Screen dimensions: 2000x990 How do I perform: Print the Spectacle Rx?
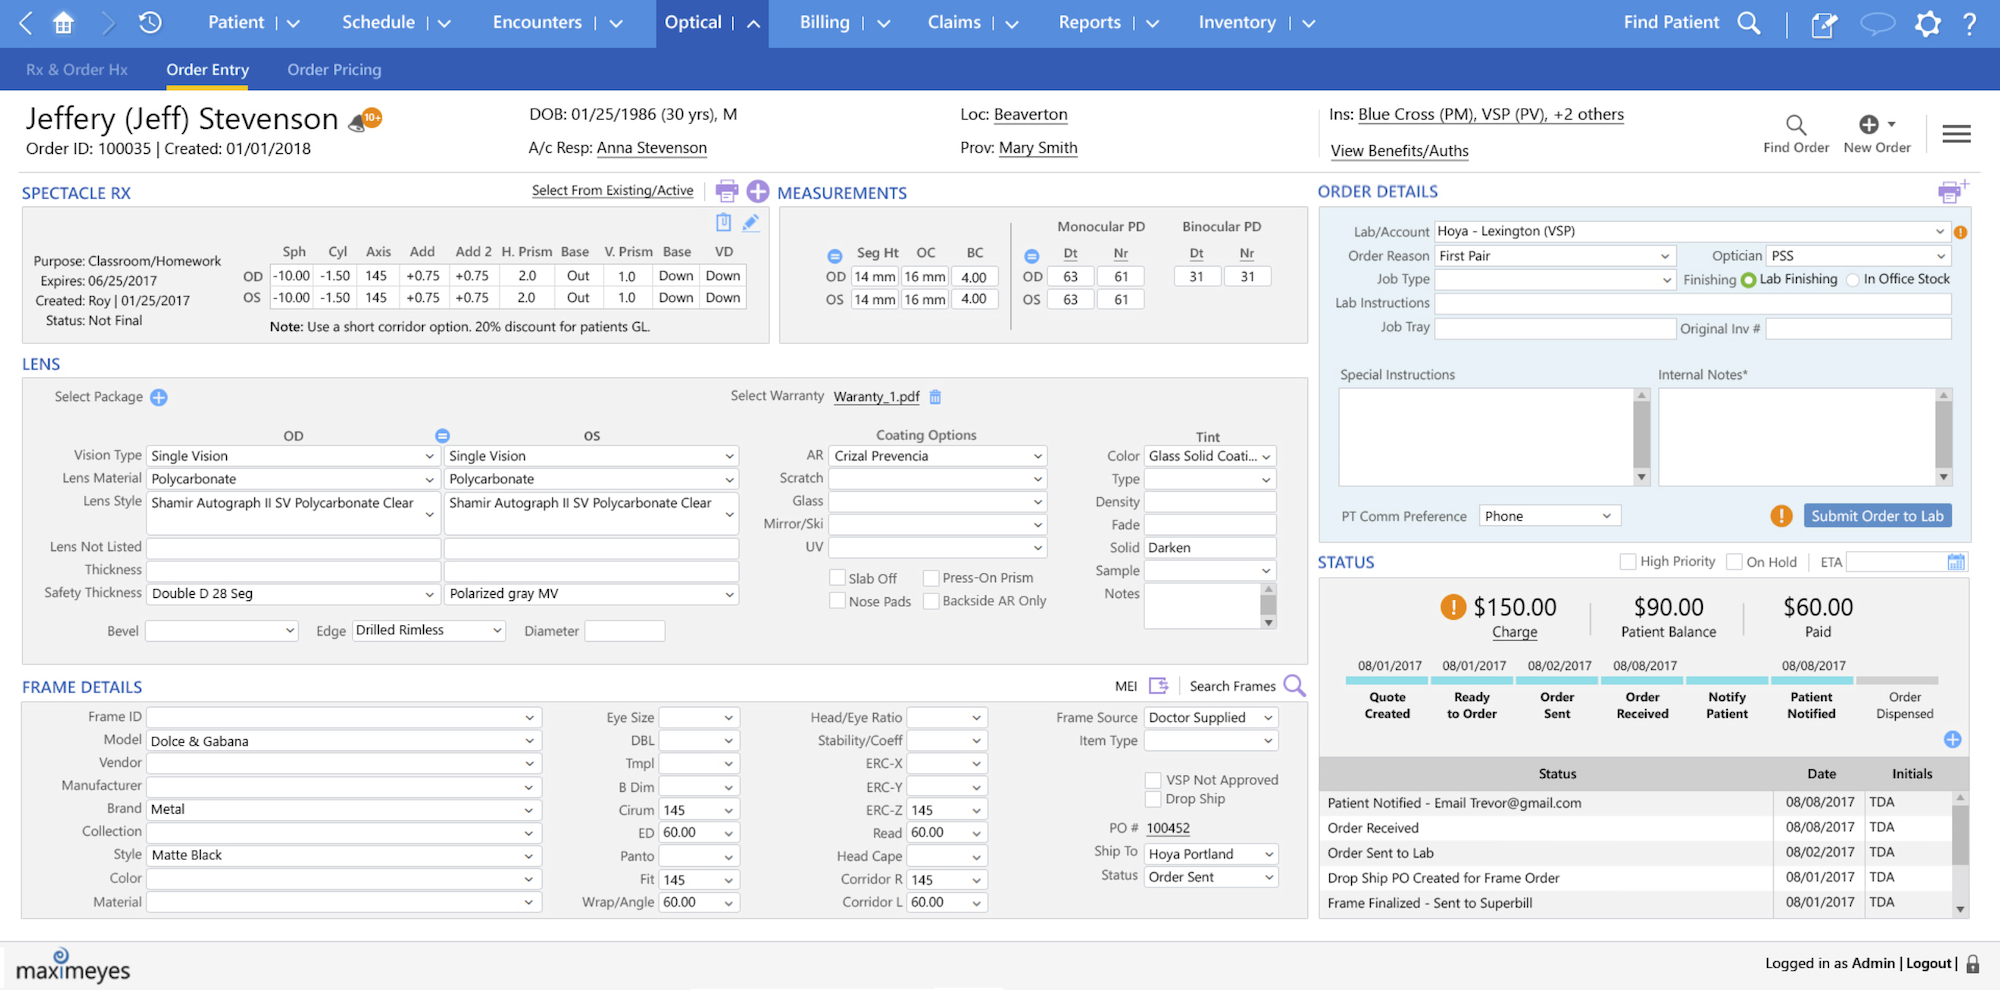pos(727,191)
